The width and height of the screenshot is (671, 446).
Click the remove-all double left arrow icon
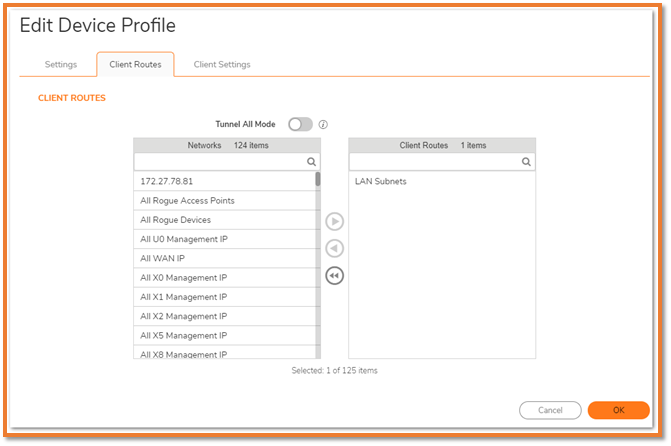335,276
